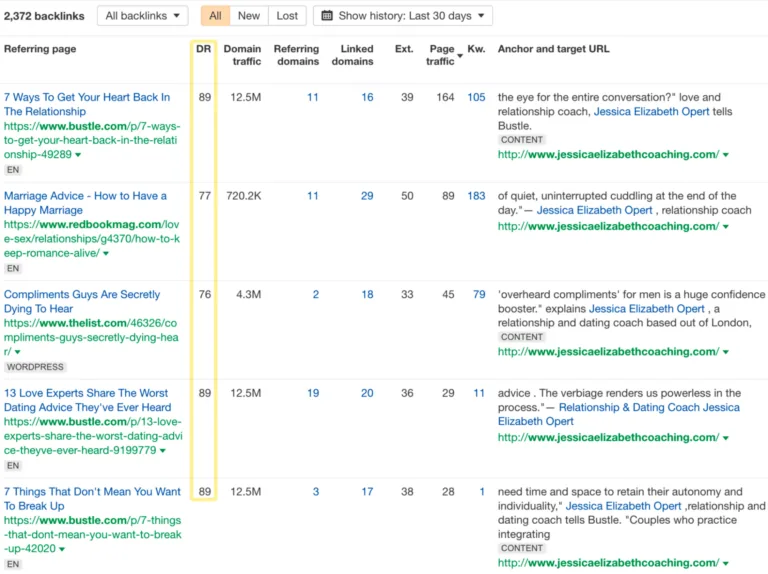The width and height of the screenshot is (768, 574).
Task: Click keywords value 105
Action: [476, 97]
